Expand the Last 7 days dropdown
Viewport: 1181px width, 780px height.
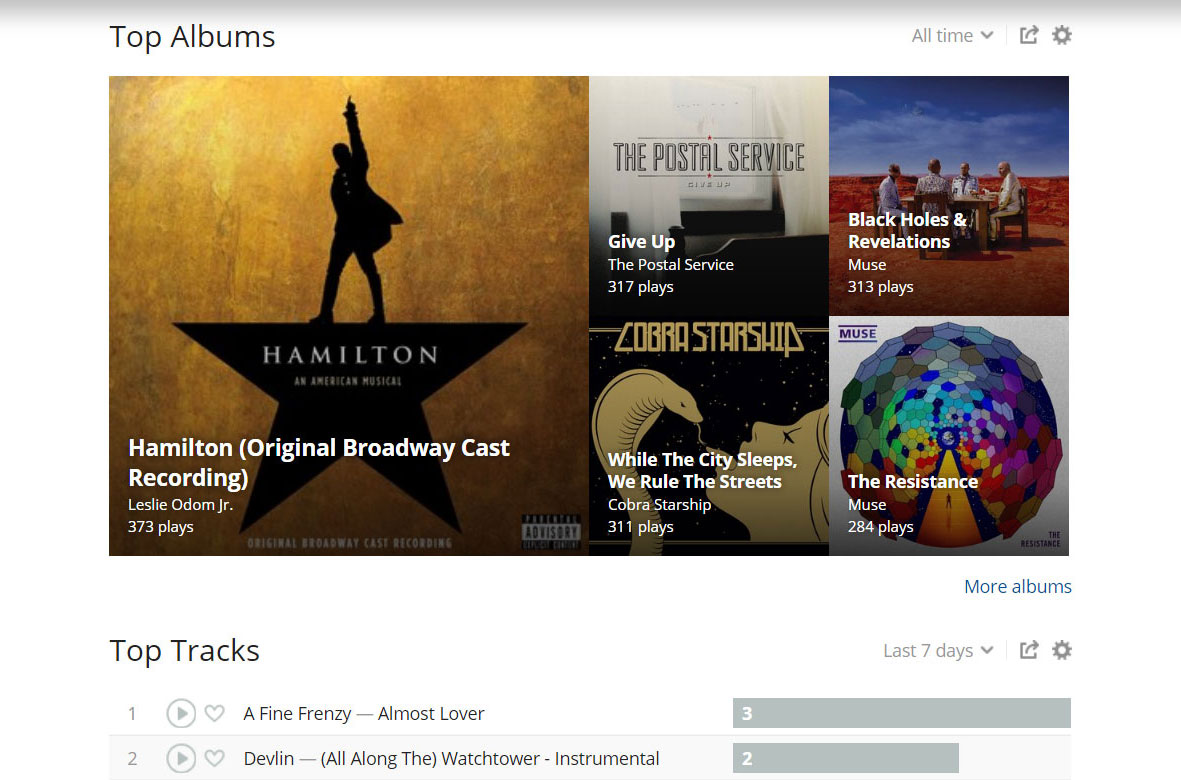938,651
